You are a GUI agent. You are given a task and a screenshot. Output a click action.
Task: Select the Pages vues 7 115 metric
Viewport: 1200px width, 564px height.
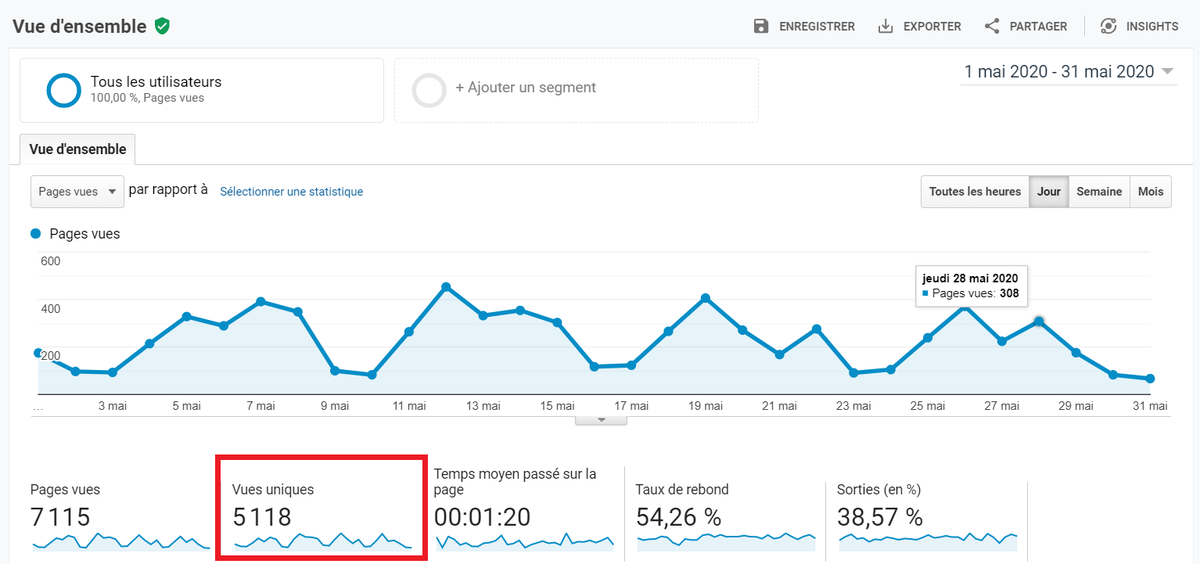click(x=120, y=516)
